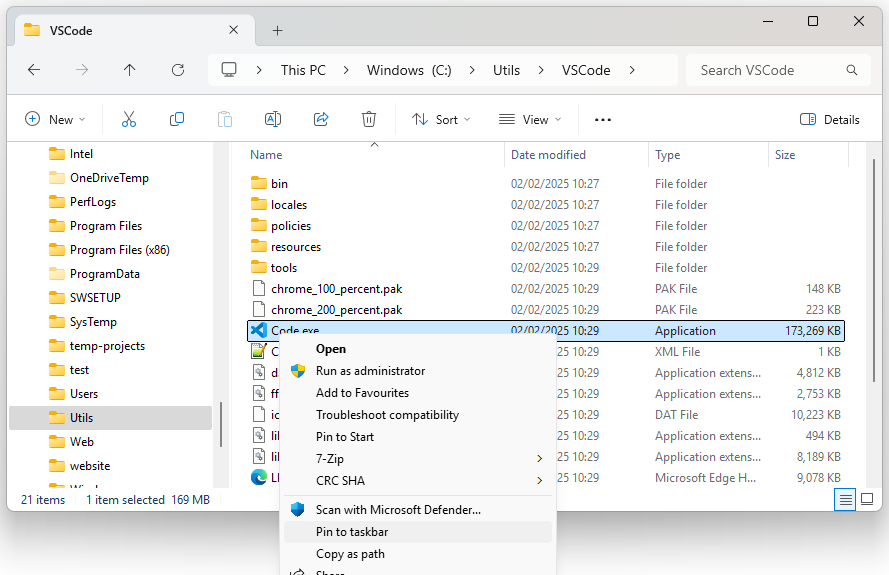Click the search magnifier icon
The width and height of the screenshot is (889, 575).
pos(852,70)
